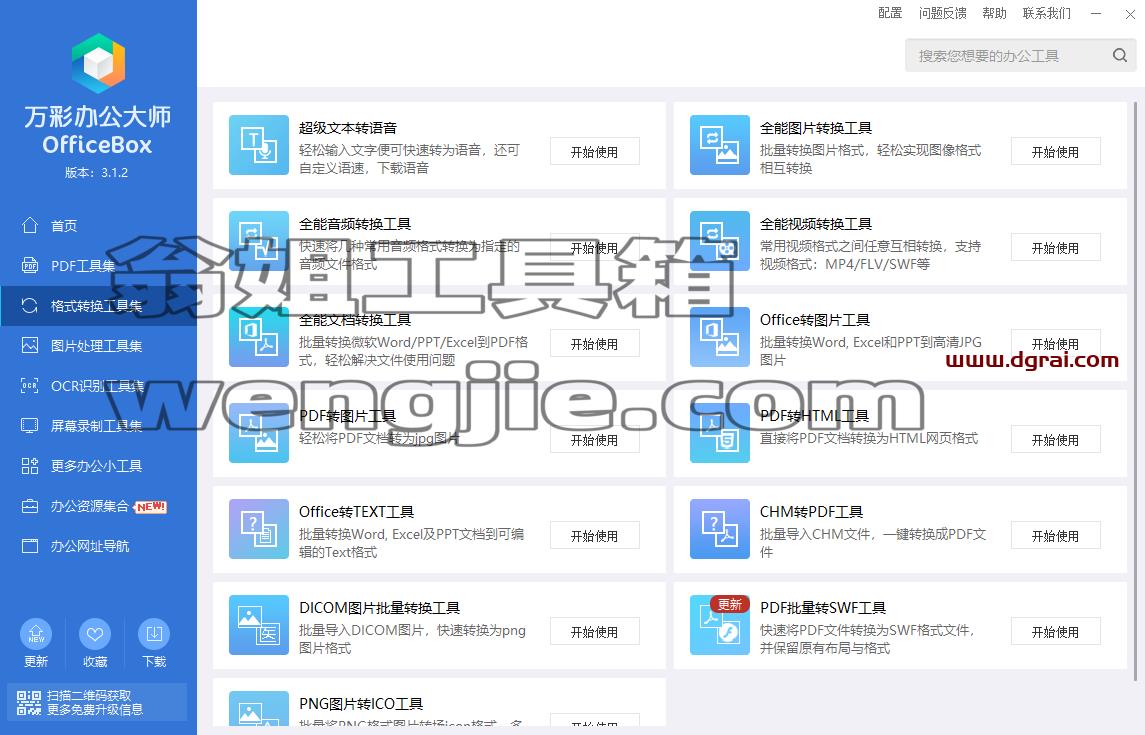Screen dimensions: 1145x735
Task: Click the OfficeBox logo
Action: click(99, 63)
